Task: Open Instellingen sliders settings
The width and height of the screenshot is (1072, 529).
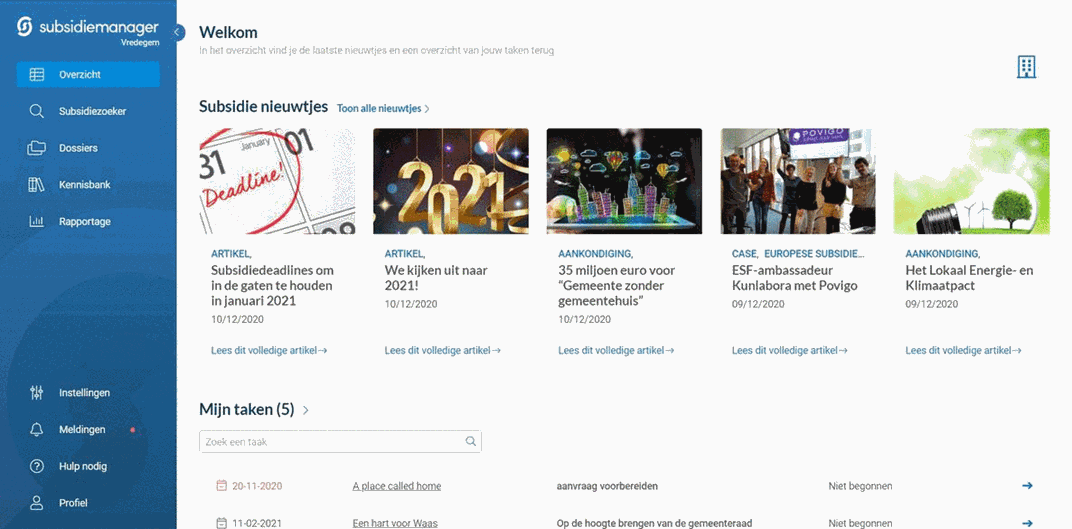Action: tap(36, 393)
